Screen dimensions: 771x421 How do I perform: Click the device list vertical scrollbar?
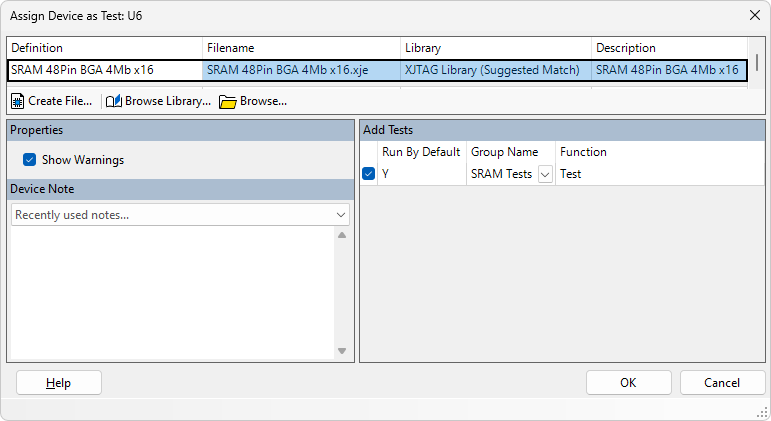tap(757, 63)
